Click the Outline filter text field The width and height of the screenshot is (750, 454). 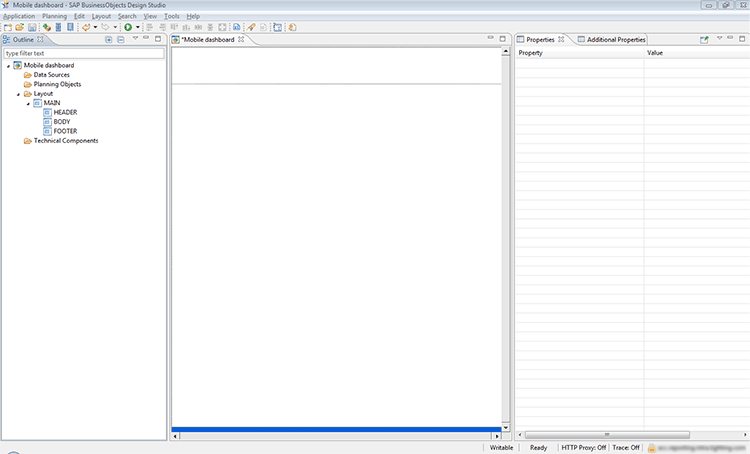point(84,53)
